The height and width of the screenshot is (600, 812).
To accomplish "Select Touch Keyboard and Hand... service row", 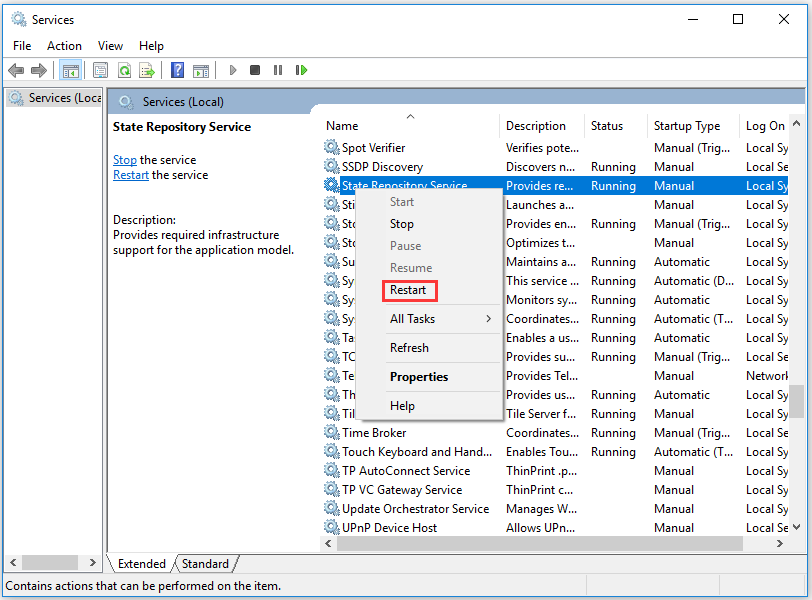I will pyautogui.click(x=555, y=451).
